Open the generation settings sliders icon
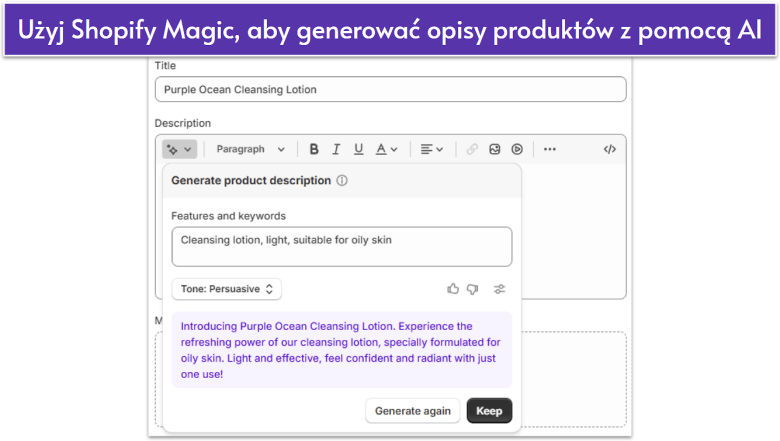This screenshot has height=441, width=780. click(x=499, y=289)
